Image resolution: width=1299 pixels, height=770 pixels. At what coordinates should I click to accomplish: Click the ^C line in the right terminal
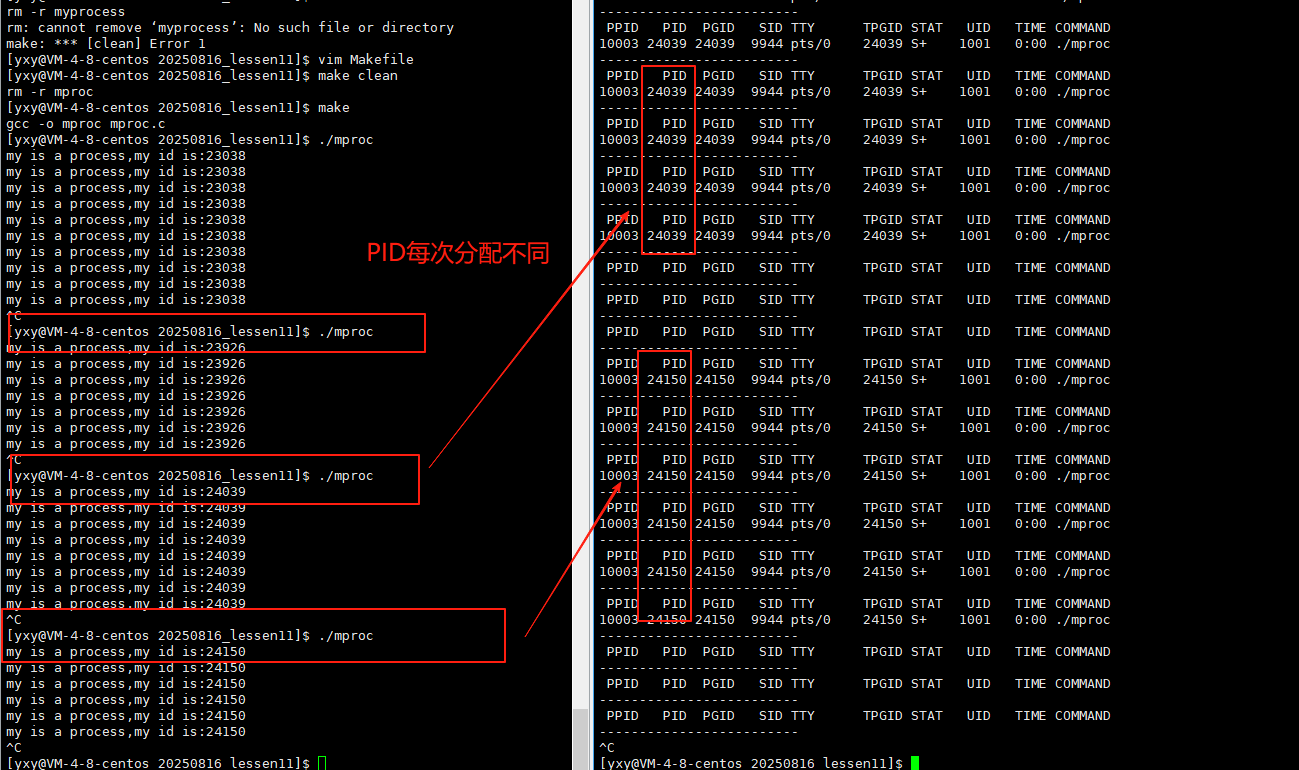606,748
